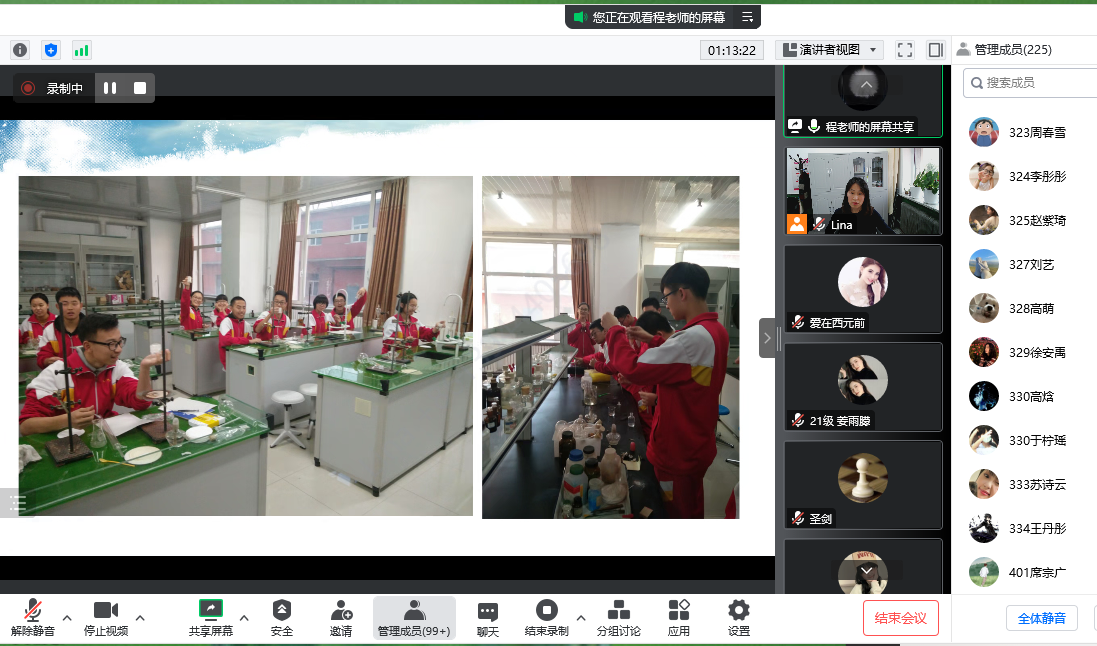The height and width of the screenshot is (646, 1097).
Task: Expand share screen options arrow
Action: (244, 617)
